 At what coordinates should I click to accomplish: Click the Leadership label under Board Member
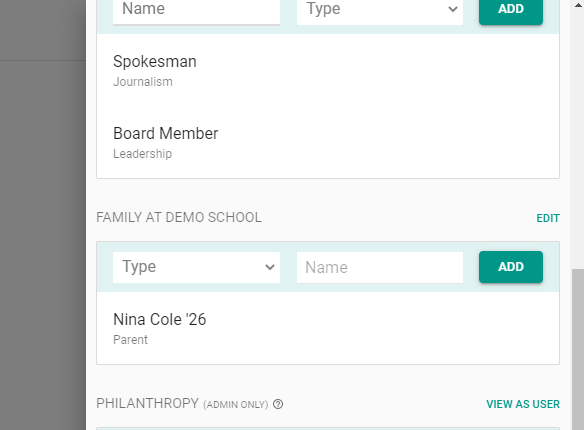tap(142, 154)
